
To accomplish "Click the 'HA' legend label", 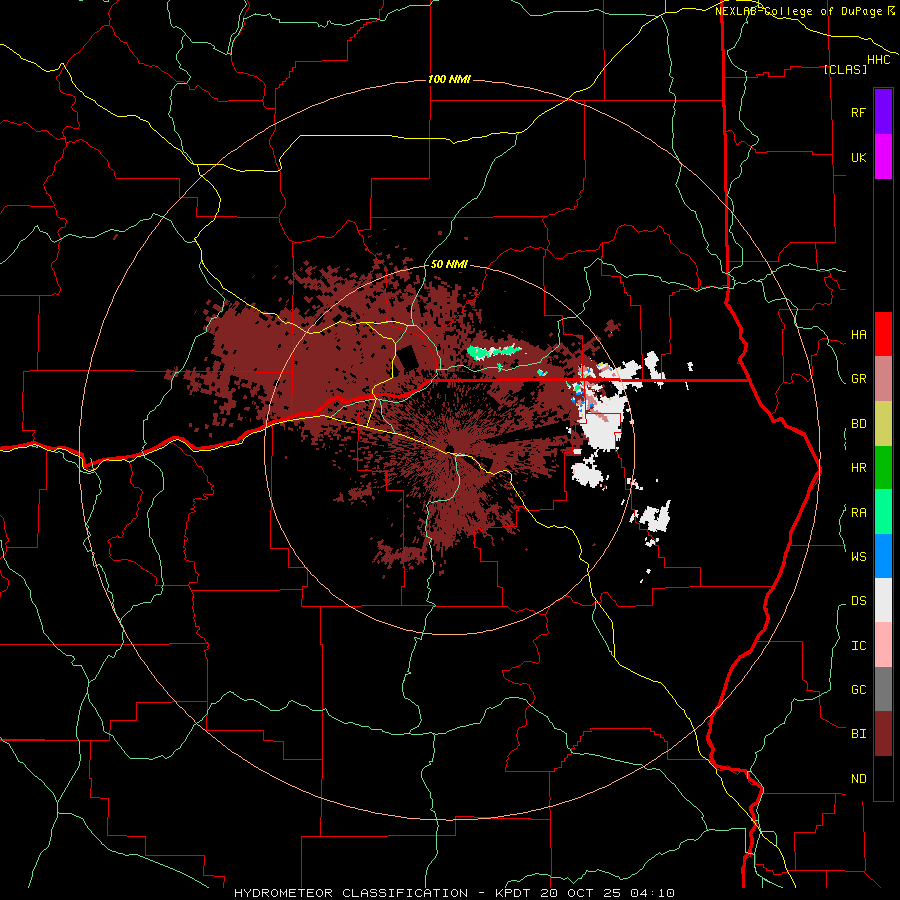I will (858, 334).
